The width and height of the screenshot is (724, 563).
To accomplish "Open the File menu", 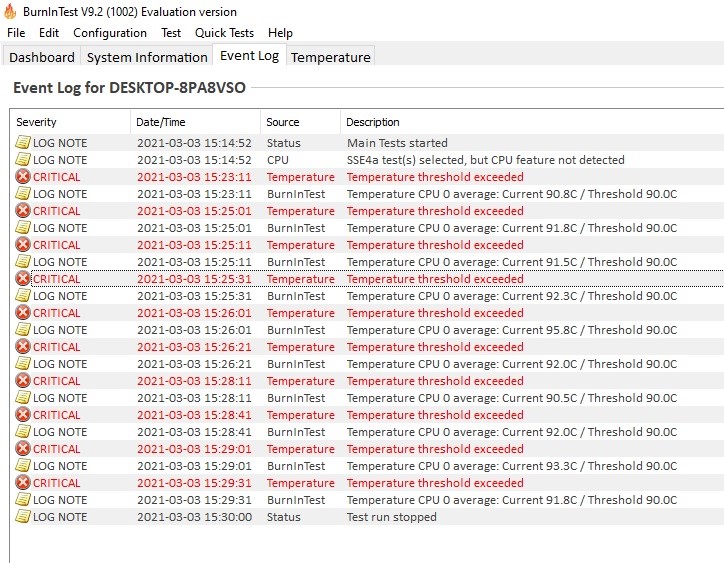I will 16,33.
